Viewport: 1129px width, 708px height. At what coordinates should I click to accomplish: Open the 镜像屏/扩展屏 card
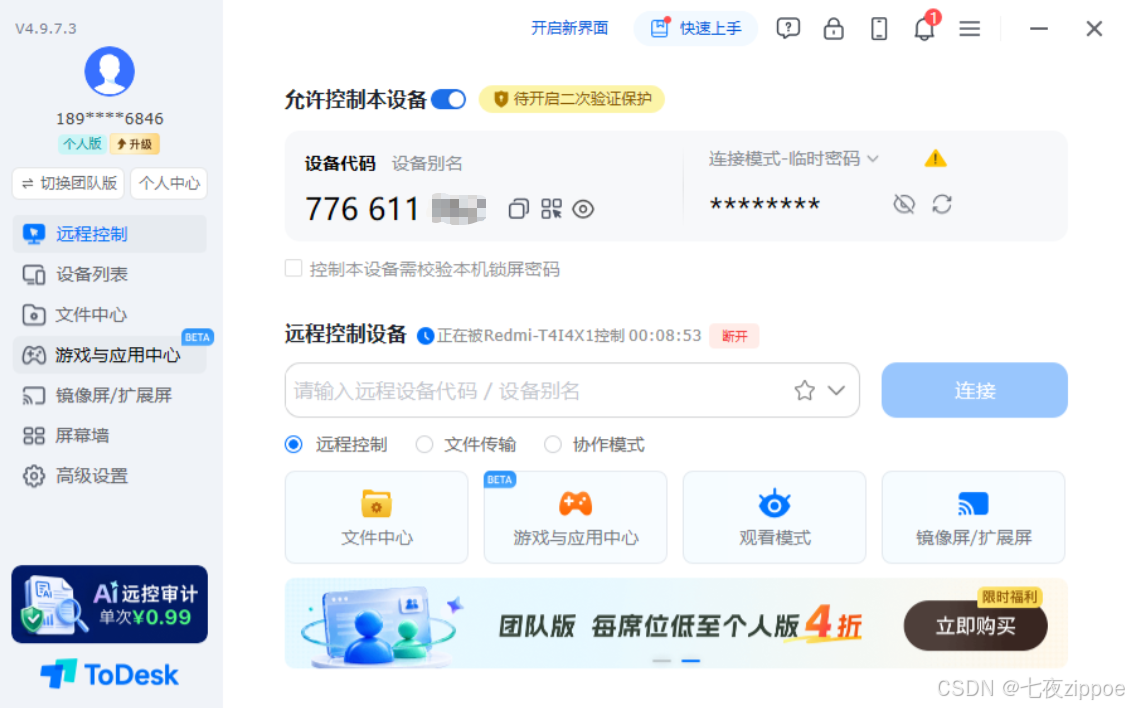click(x=973, y=517)
